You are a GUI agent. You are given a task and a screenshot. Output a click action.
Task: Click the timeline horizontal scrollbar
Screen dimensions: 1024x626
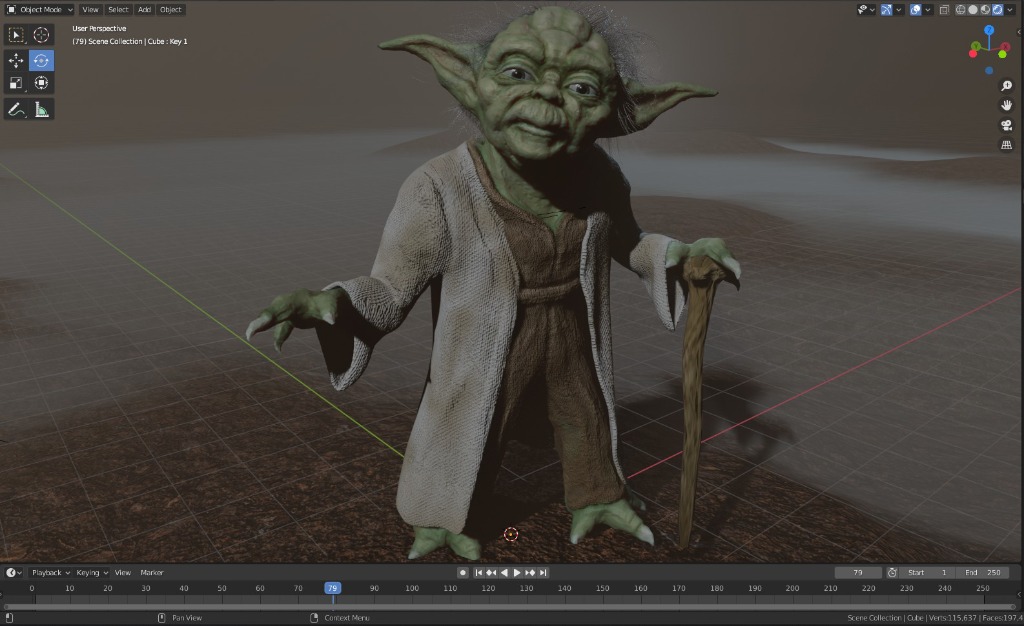click(x=509, y=607)
